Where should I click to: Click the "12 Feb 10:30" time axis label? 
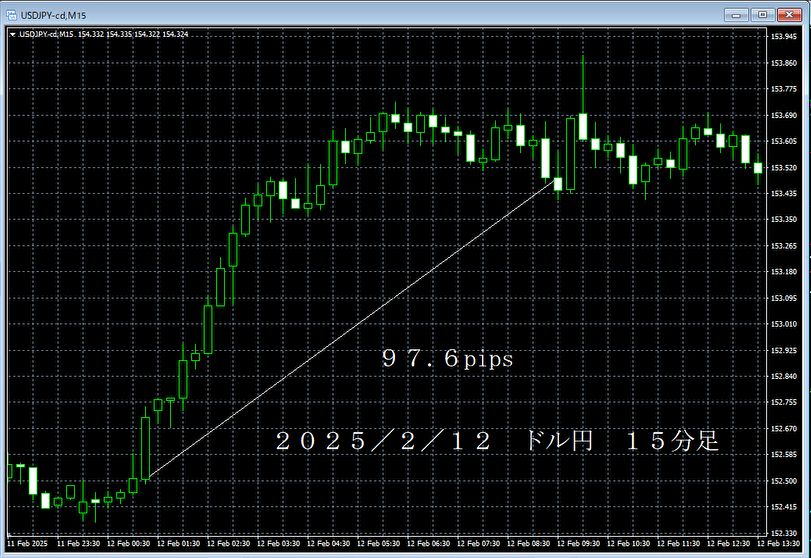pyautogui.click(x=628, y=544)
